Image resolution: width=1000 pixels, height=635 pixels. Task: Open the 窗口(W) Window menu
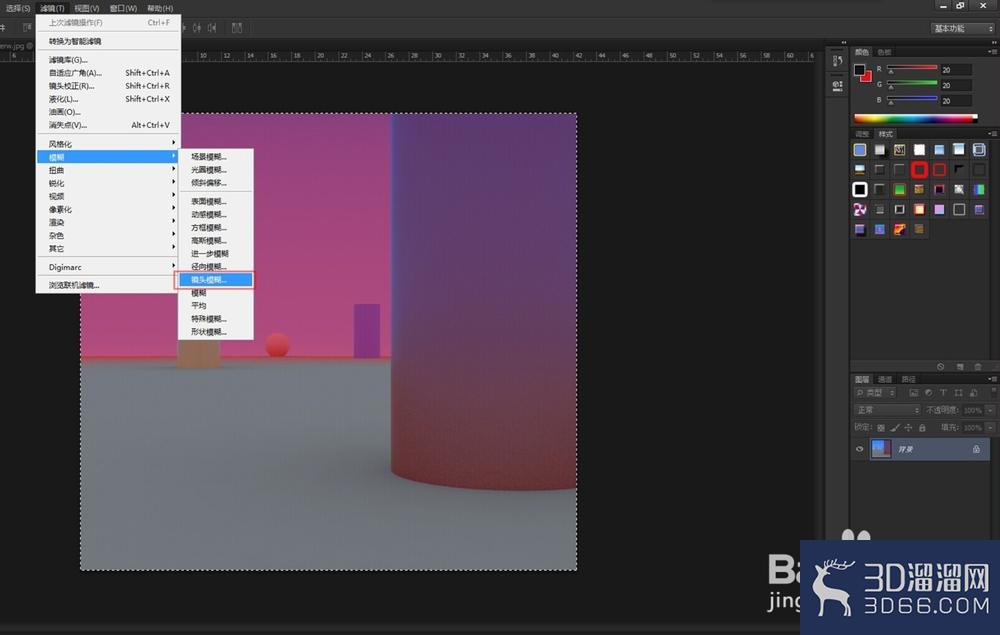(123, 8)
